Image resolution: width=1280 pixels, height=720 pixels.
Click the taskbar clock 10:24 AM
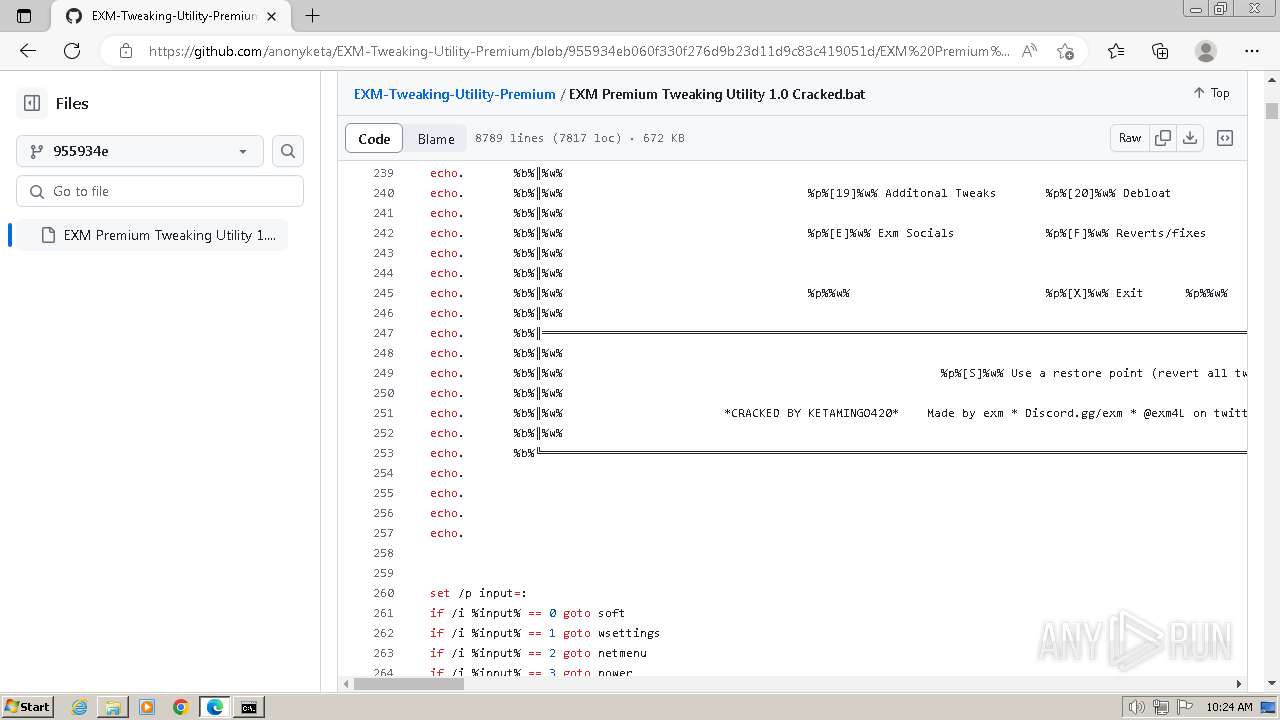click(1229, 707)
